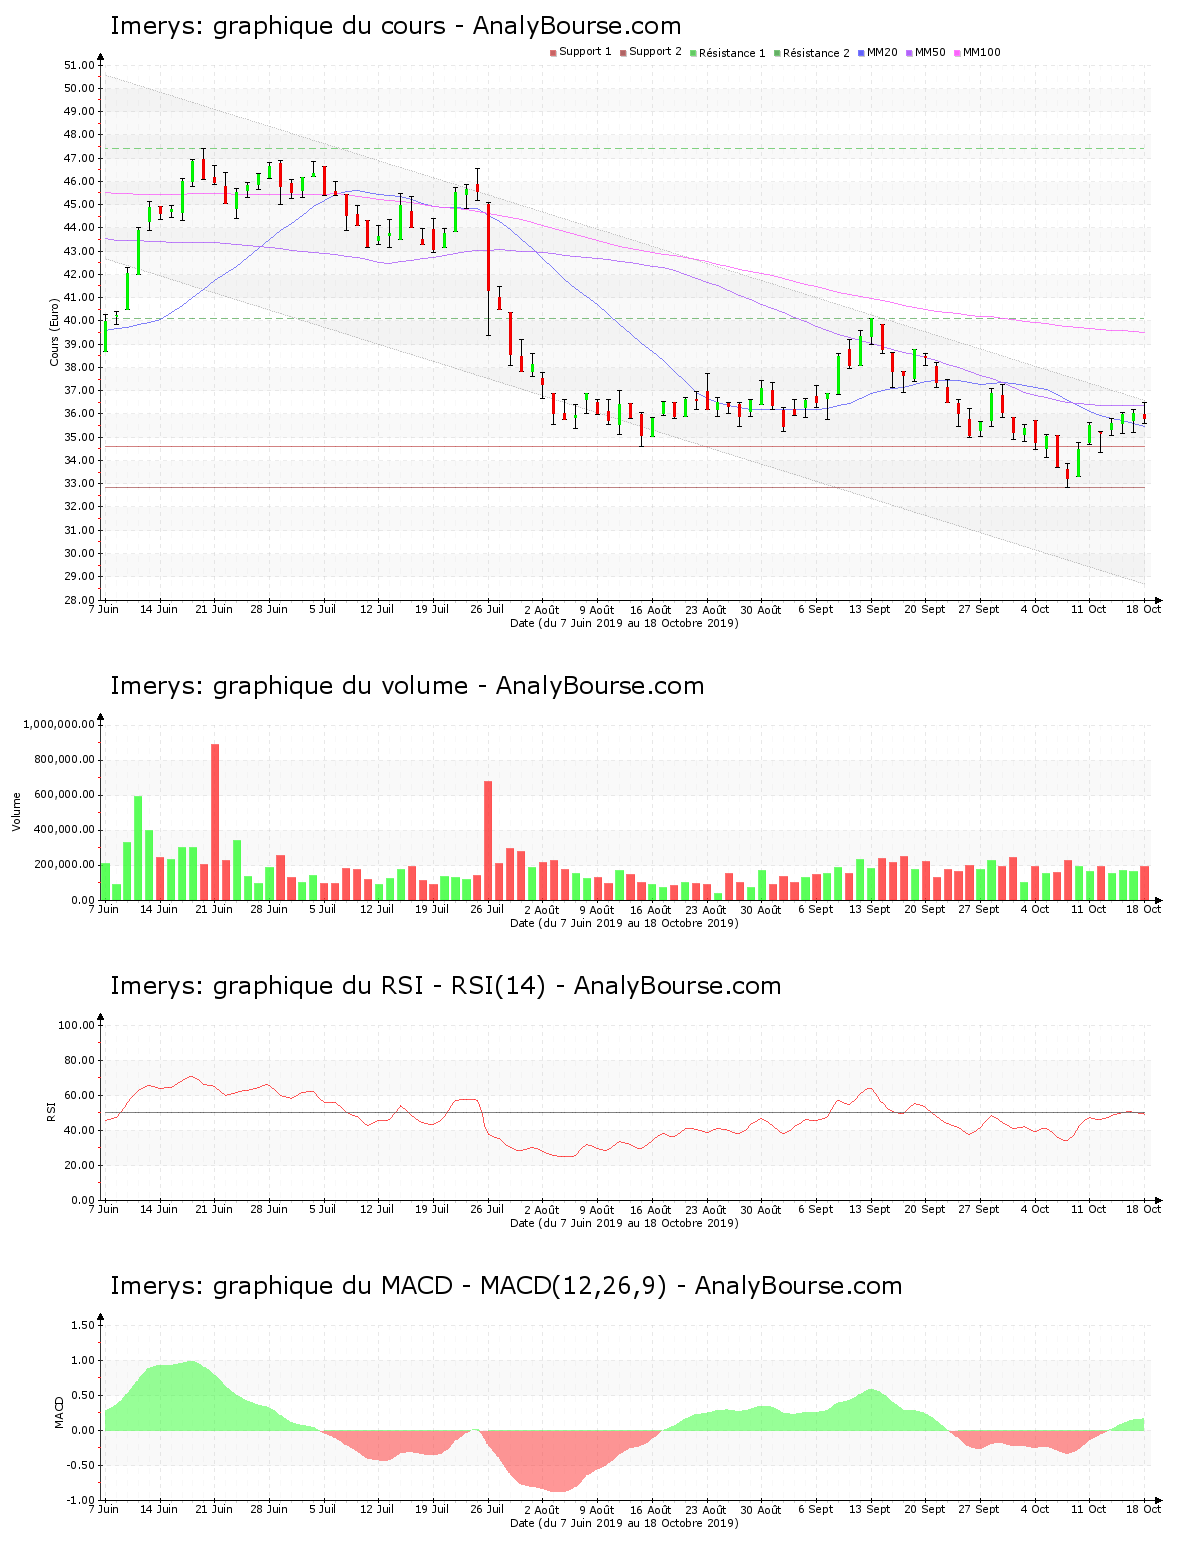Click the 28.00 tick on the price axis
This screenshot has width=1200, height=1550.
(x=79, y=600)
